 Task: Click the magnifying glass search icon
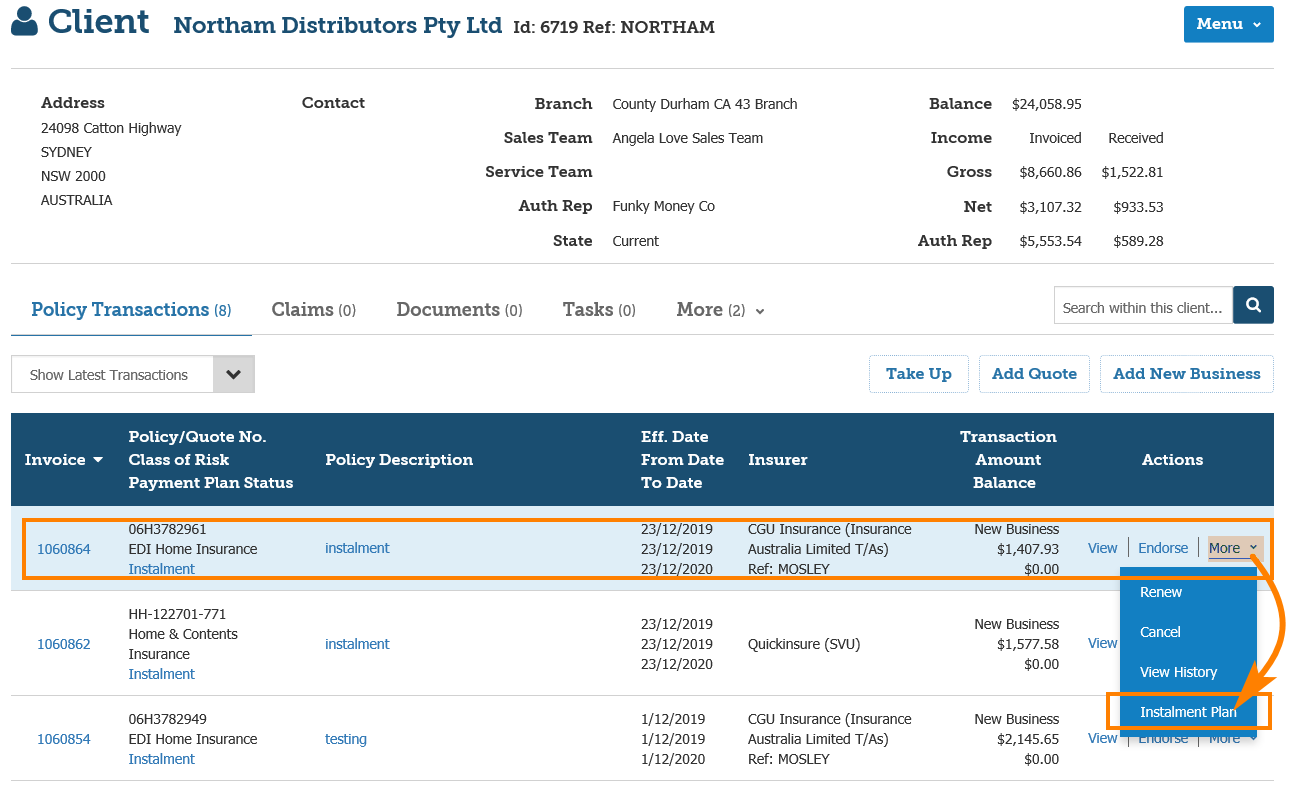[x=1253, y=305]
